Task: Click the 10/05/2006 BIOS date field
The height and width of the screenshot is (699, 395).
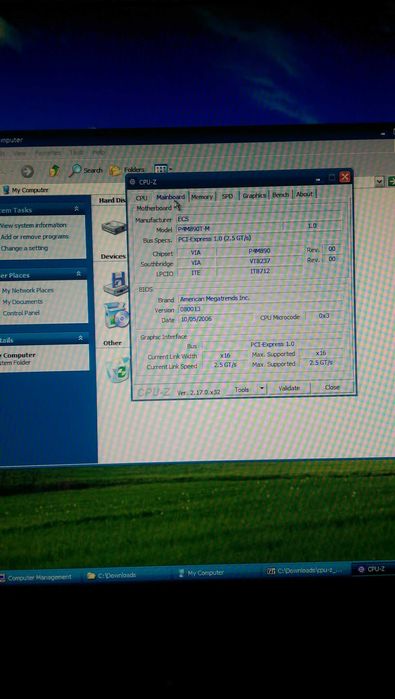Action: (x=215, y=319)
